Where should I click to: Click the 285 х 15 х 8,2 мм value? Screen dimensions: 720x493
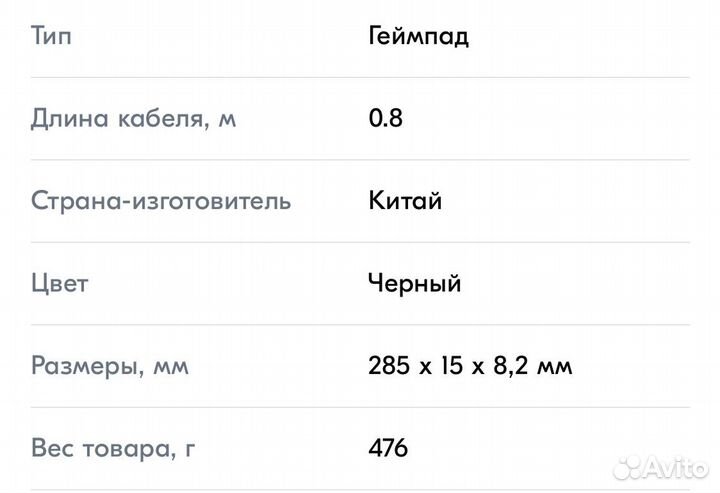click(x=470, y=365)
